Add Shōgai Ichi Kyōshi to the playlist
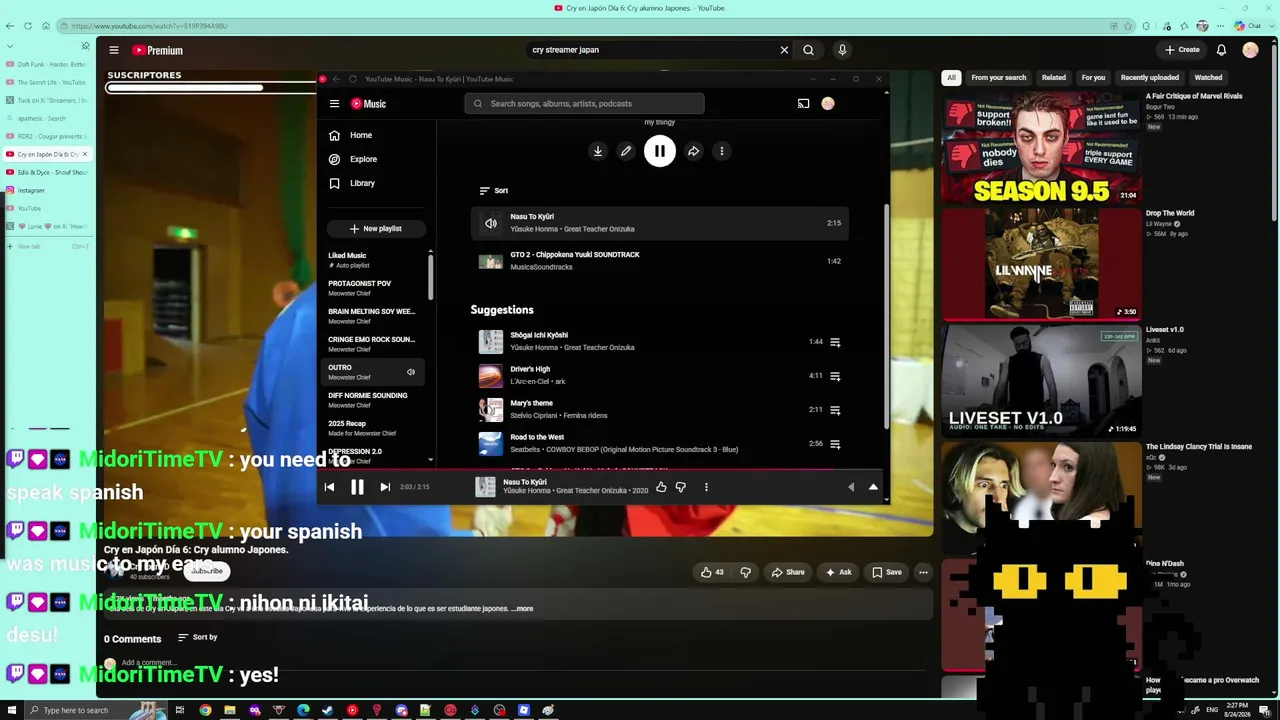The height and width of the screenshot is (720, 1280). coord(835,342)
